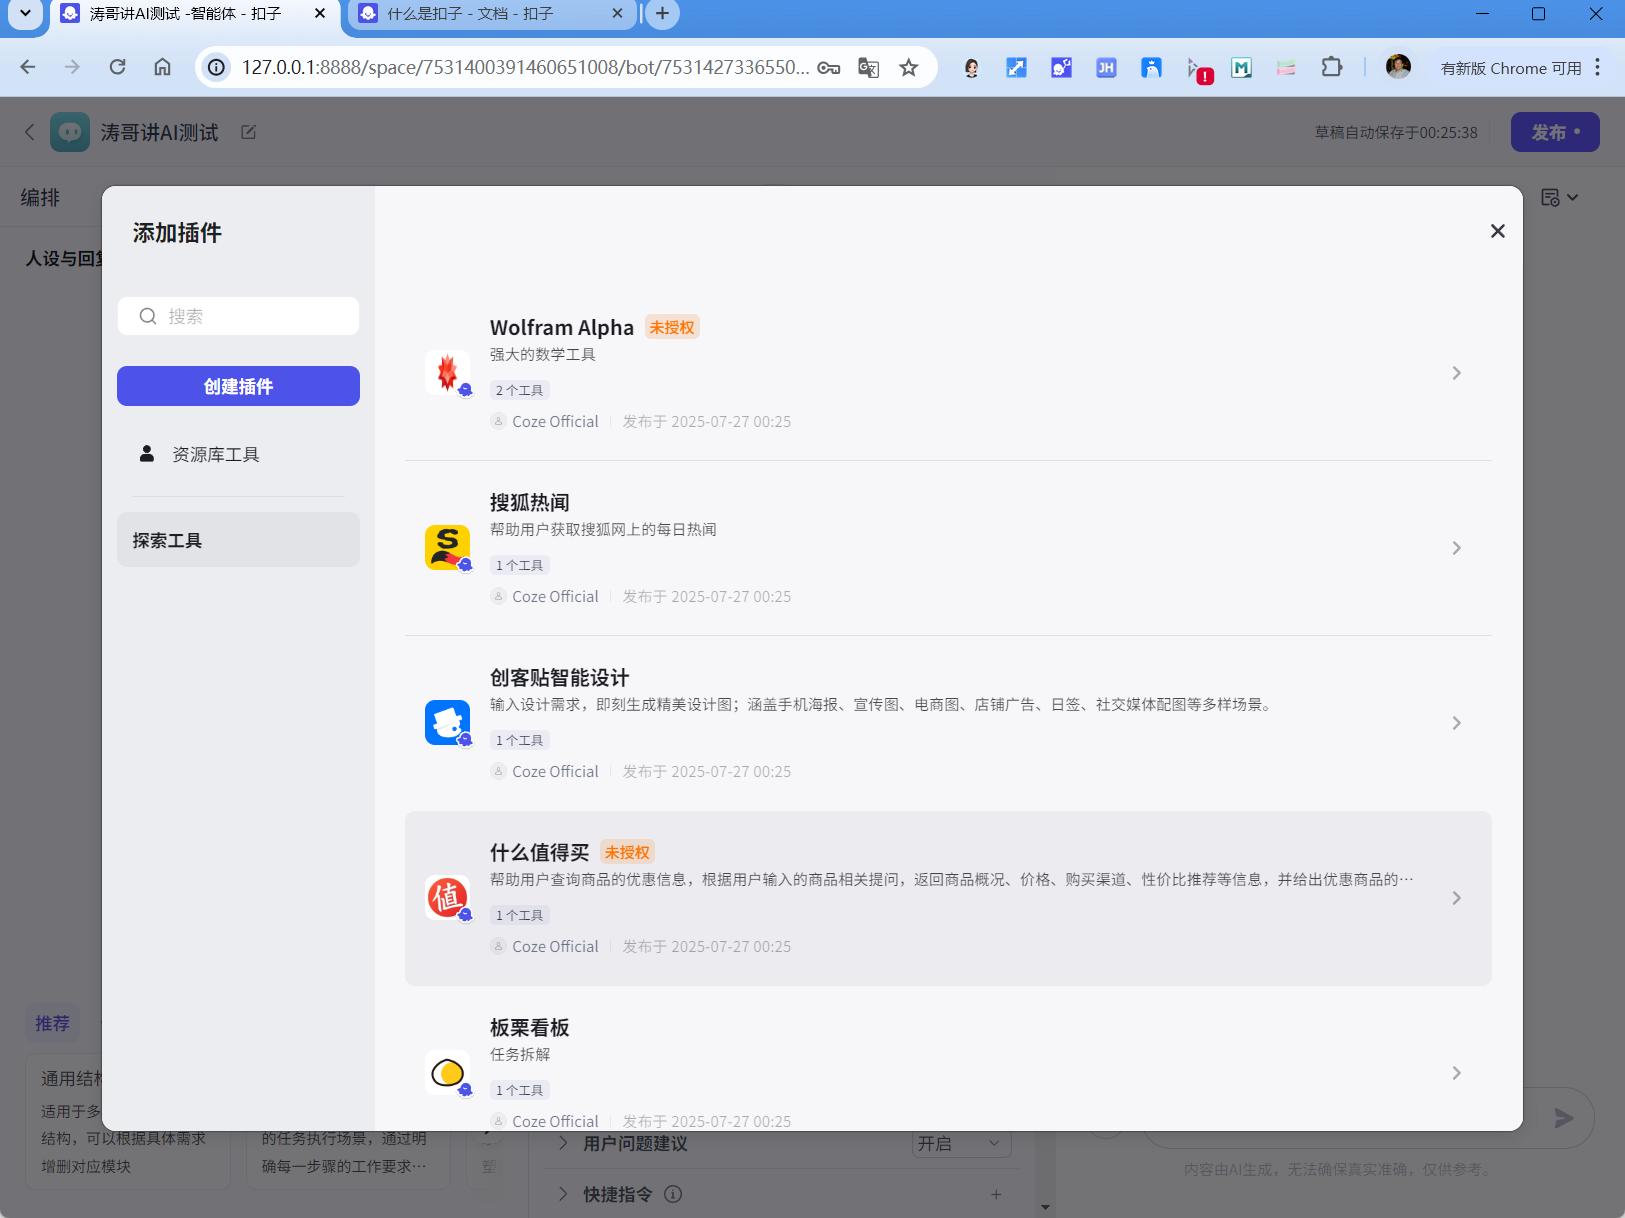The image size is (1625, 1218).
Task: Click the 有新版 Chrome 可用 update button
Action: click(1511, 68)
